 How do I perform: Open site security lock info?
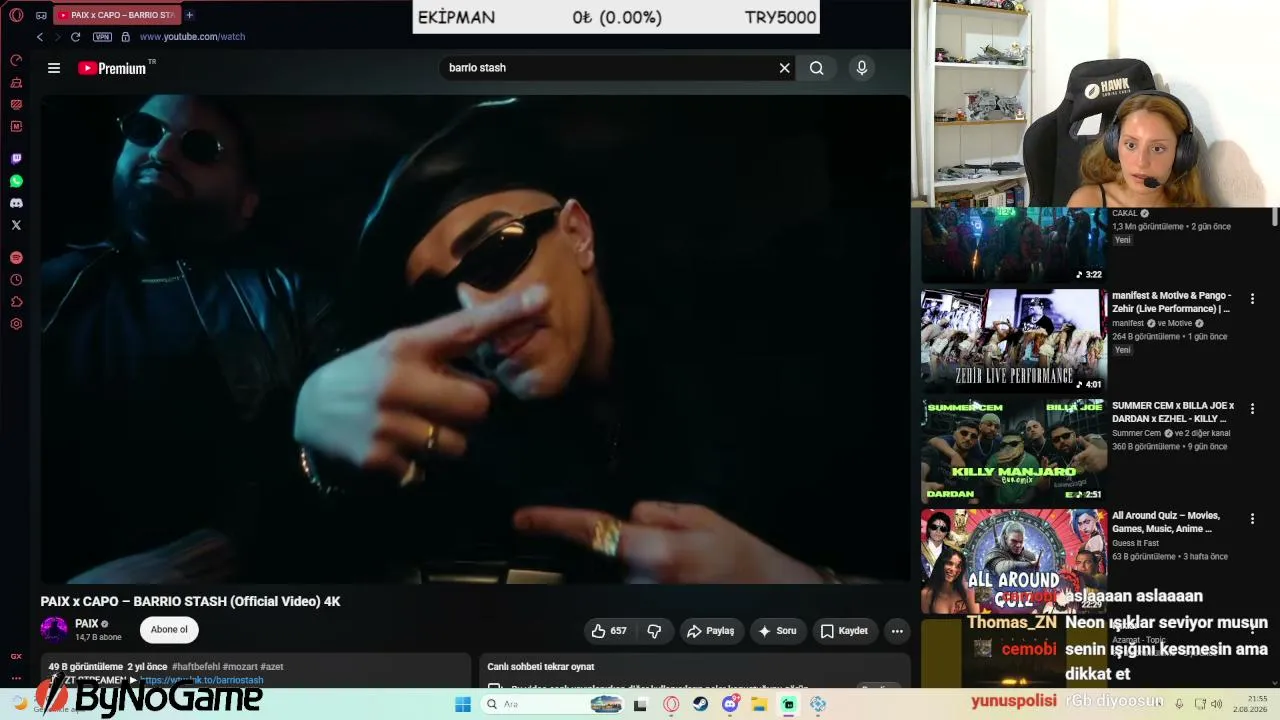click(125, 37)
